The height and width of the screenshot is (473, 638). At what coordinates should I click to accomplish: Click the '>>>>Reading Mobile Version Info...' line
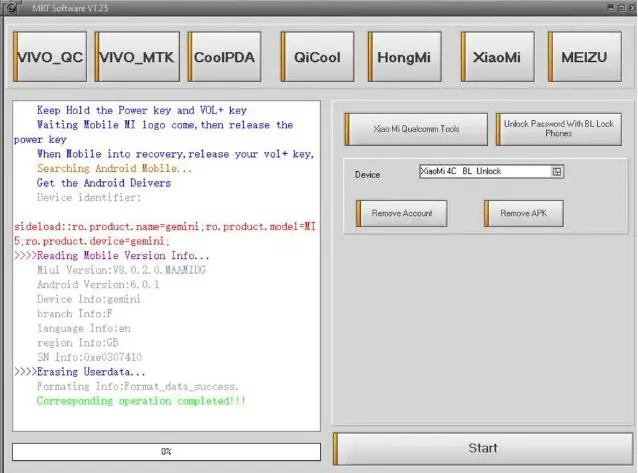pyautogui.click(x=112, y=256)
